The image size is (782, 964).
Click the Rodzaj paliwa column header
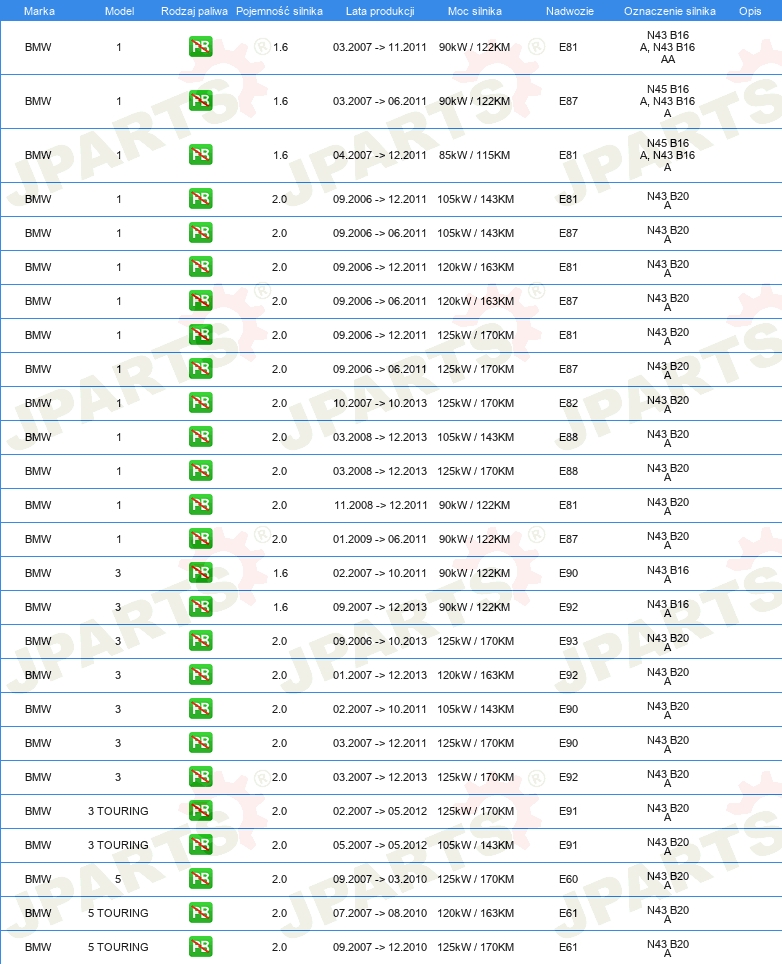tap(194, 11)
